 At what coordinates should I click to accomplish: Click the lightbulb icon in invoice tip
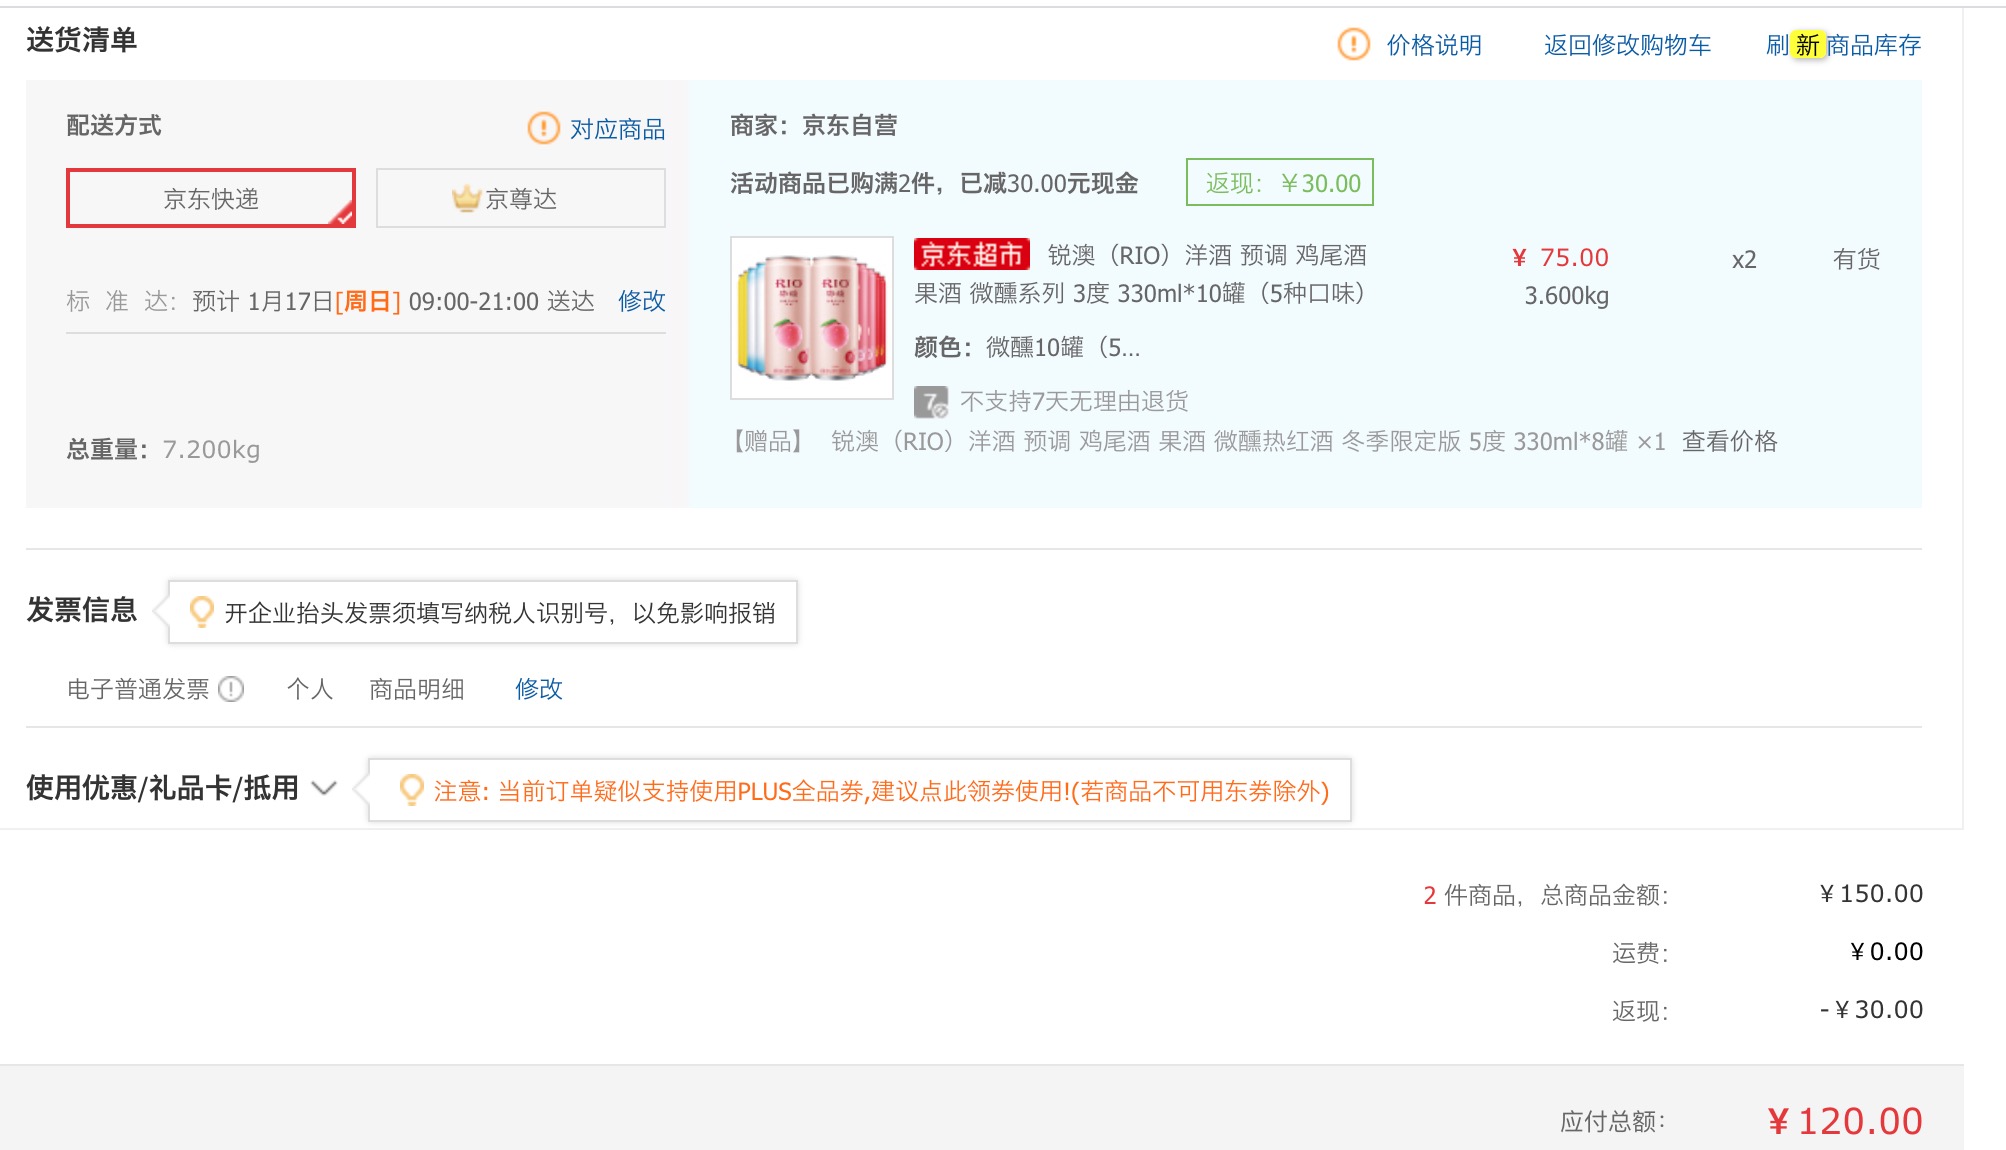pyautogui.click(x=201, y=612)
